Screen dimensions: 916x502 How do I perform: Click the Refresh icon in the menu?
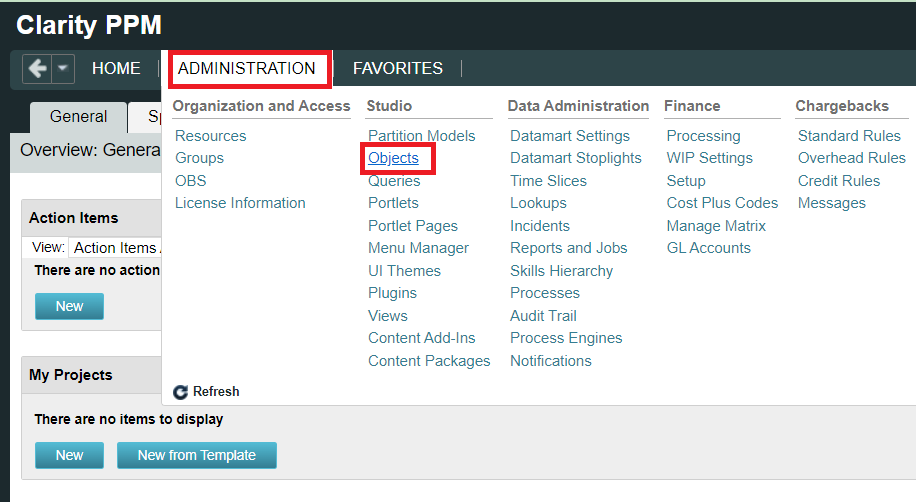[x=181, y=392]
